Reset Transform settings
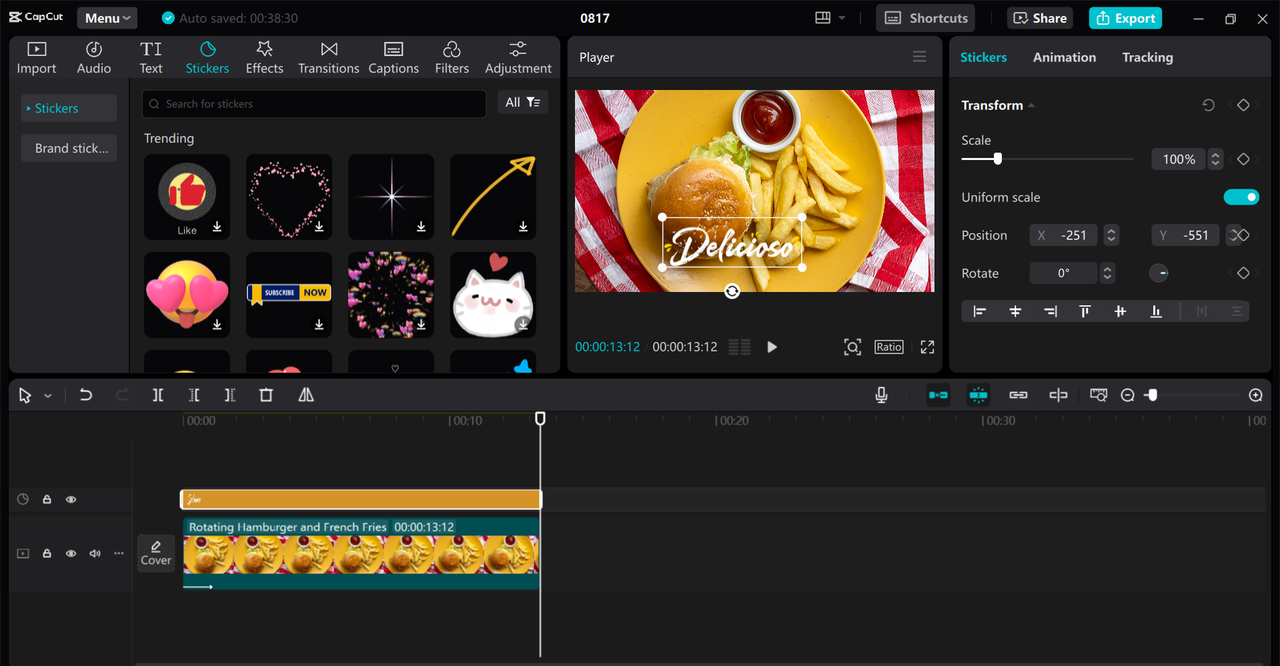 pyautogui.click(x=1208, y=105)
